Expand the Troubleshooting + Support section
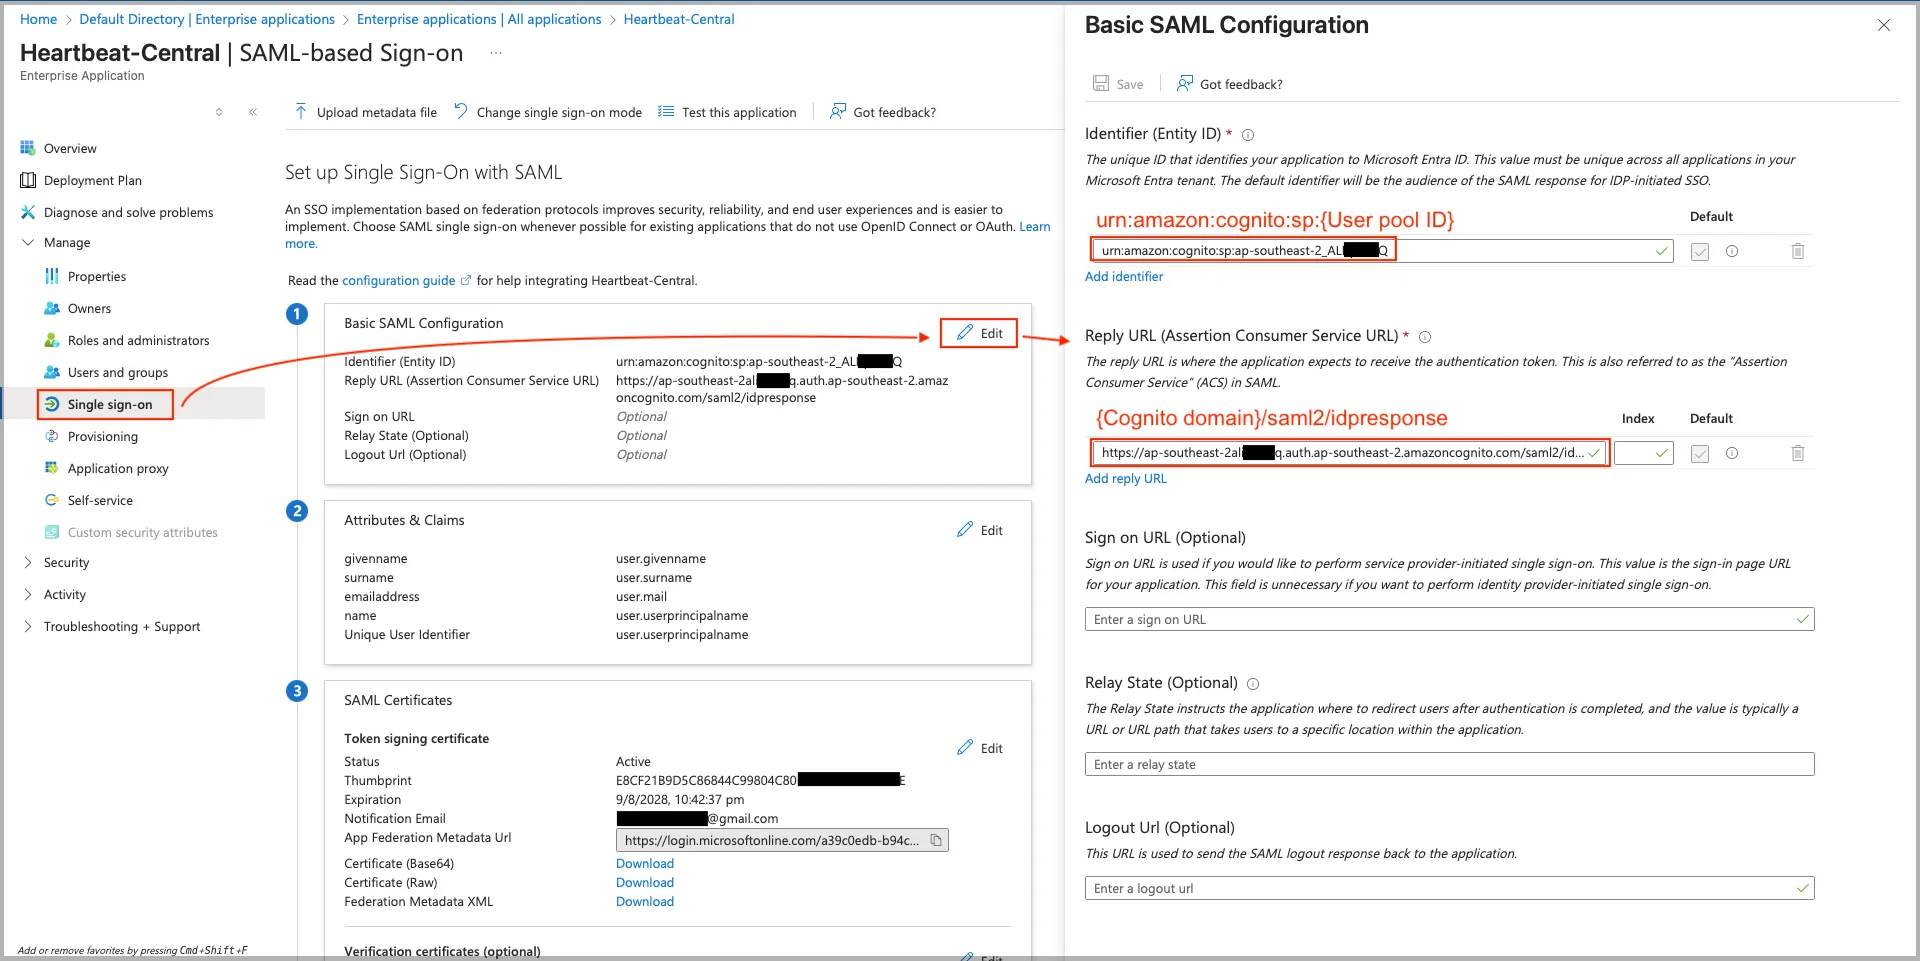The height and width of the screenshot is (961, 1920). pos(28,627)
